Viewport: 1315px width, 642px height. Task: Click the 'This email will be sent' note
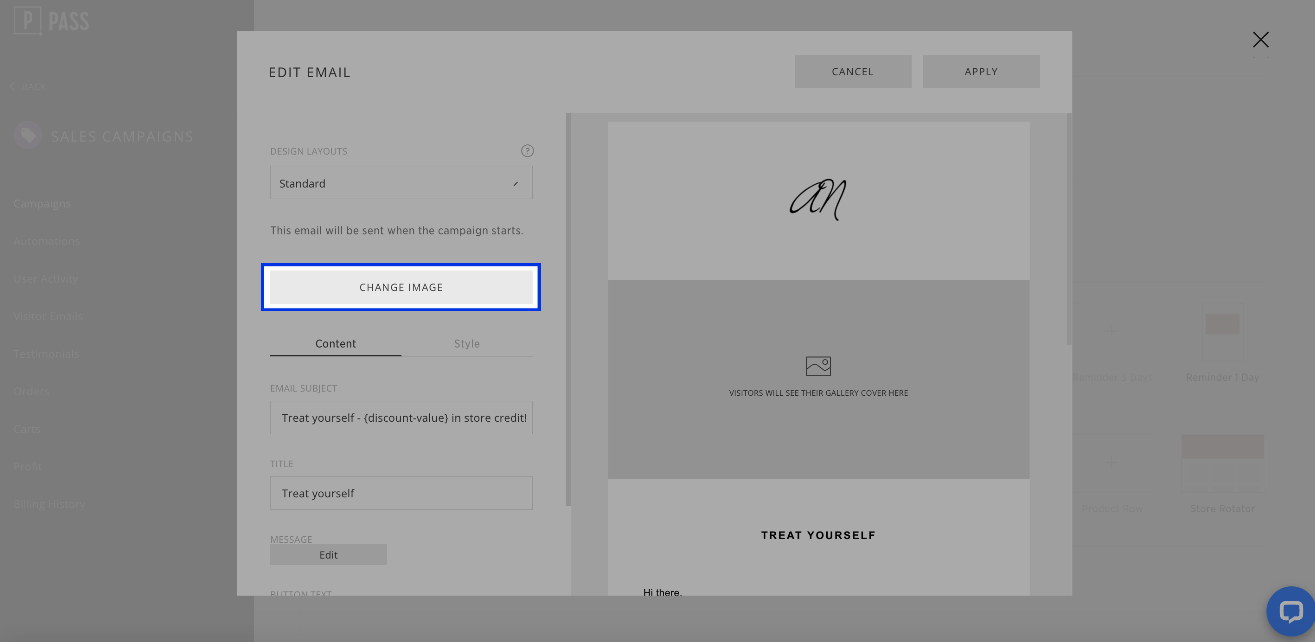[x=397, y=230]
